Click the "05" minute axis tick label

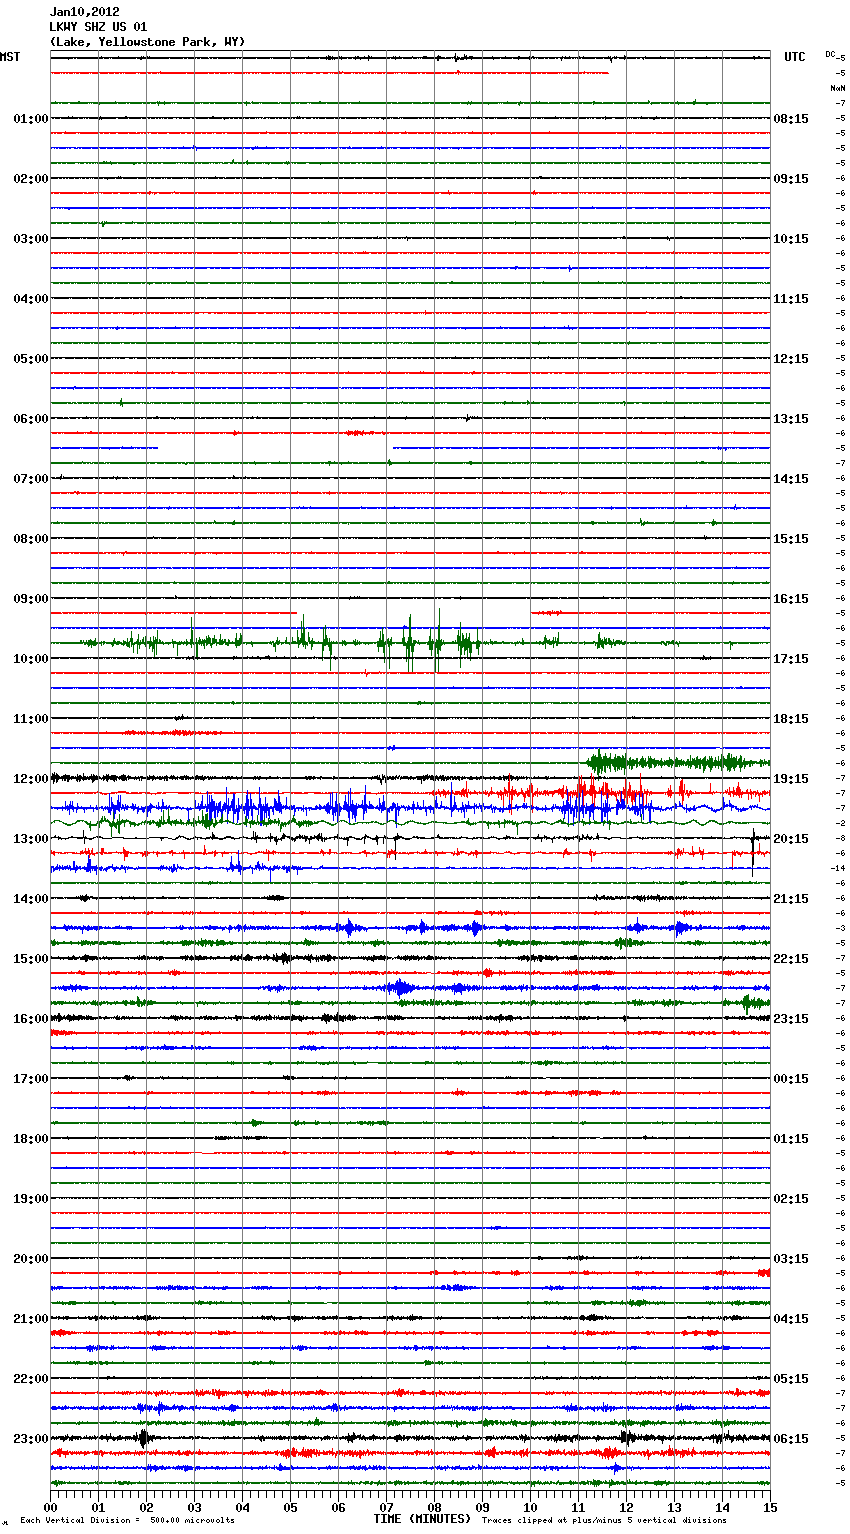coord(290,1507)
